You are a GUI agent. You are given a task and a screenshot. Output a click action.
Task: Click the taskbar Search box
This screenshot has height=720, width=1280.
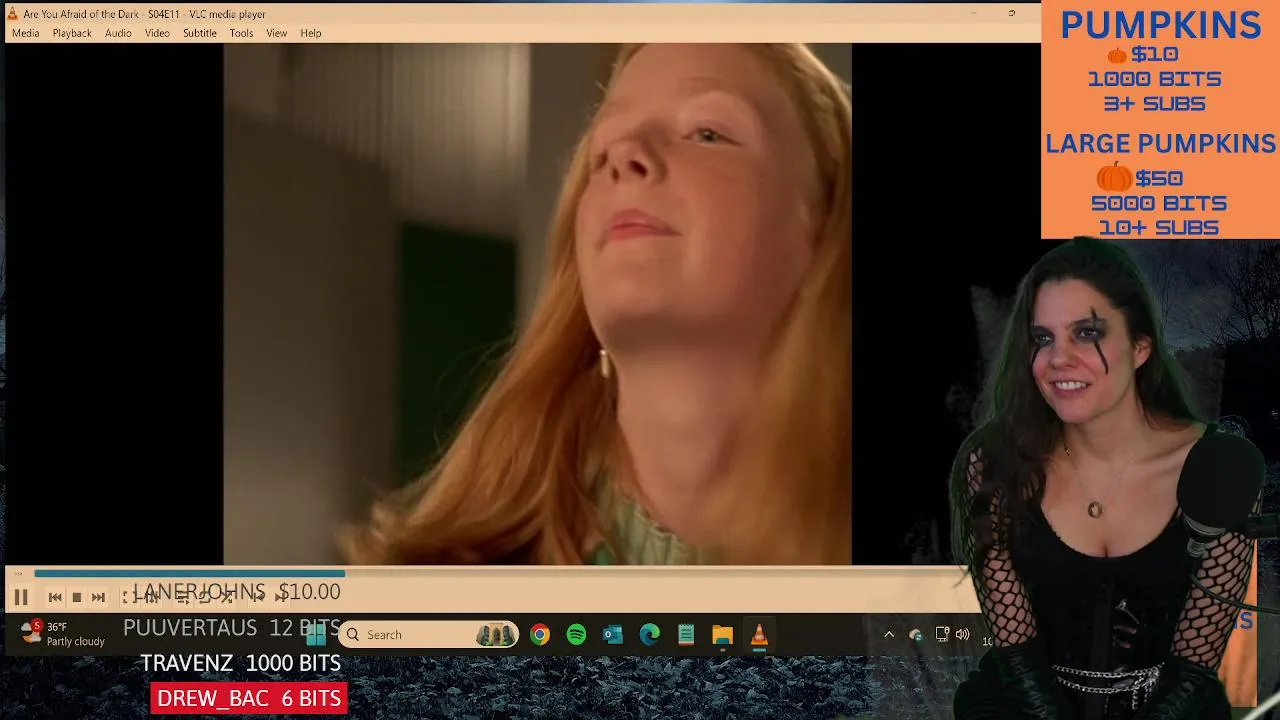429,634
